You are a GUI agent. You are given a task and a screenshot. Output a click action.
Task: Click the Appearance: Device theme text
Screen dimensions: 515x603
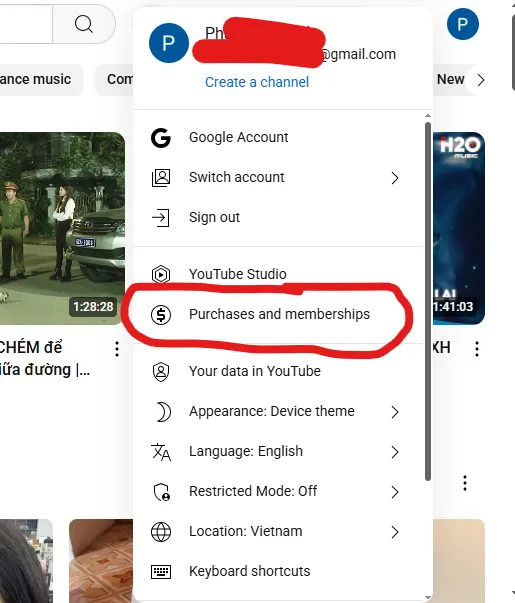coord(272,411)
